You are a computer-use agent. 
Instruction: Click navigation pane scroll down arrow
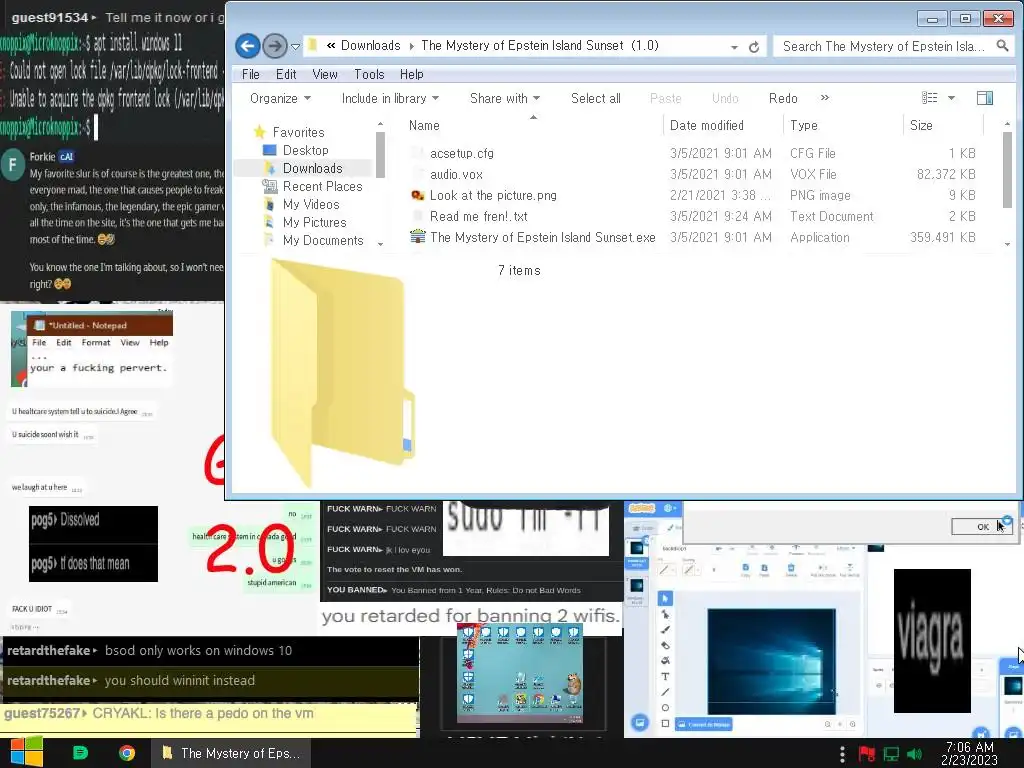tap(380, 244)
